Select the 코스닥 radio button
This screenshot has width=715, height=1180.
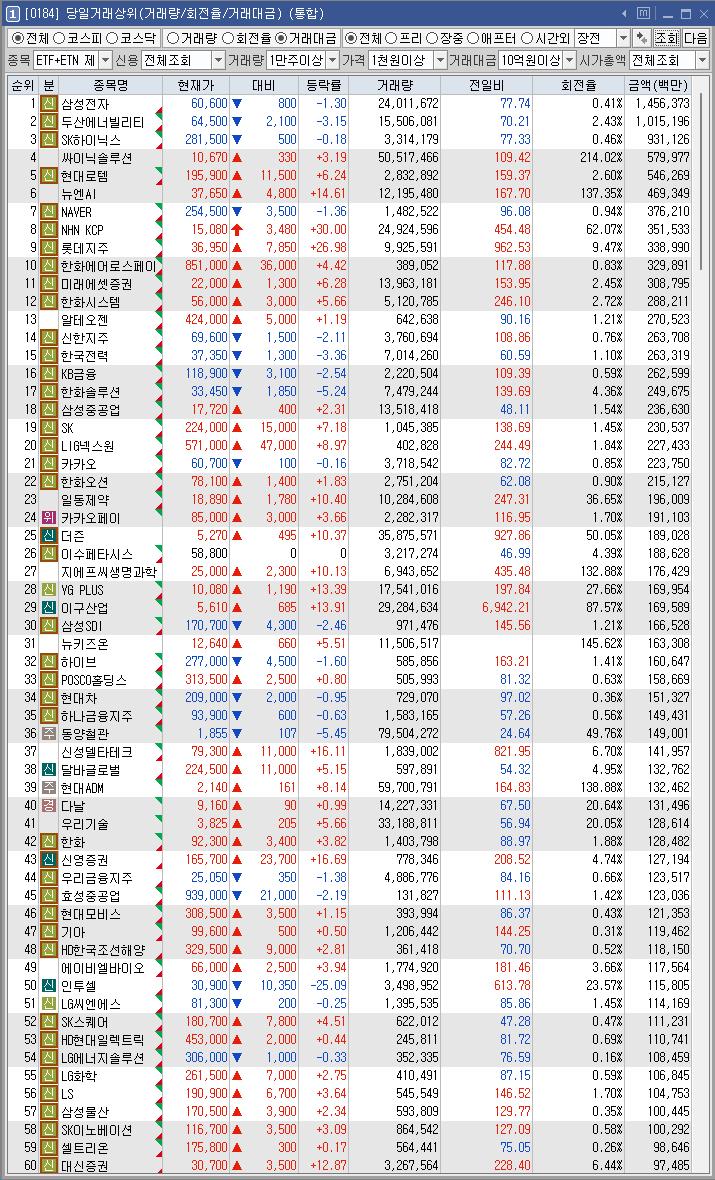pos(132,38)
